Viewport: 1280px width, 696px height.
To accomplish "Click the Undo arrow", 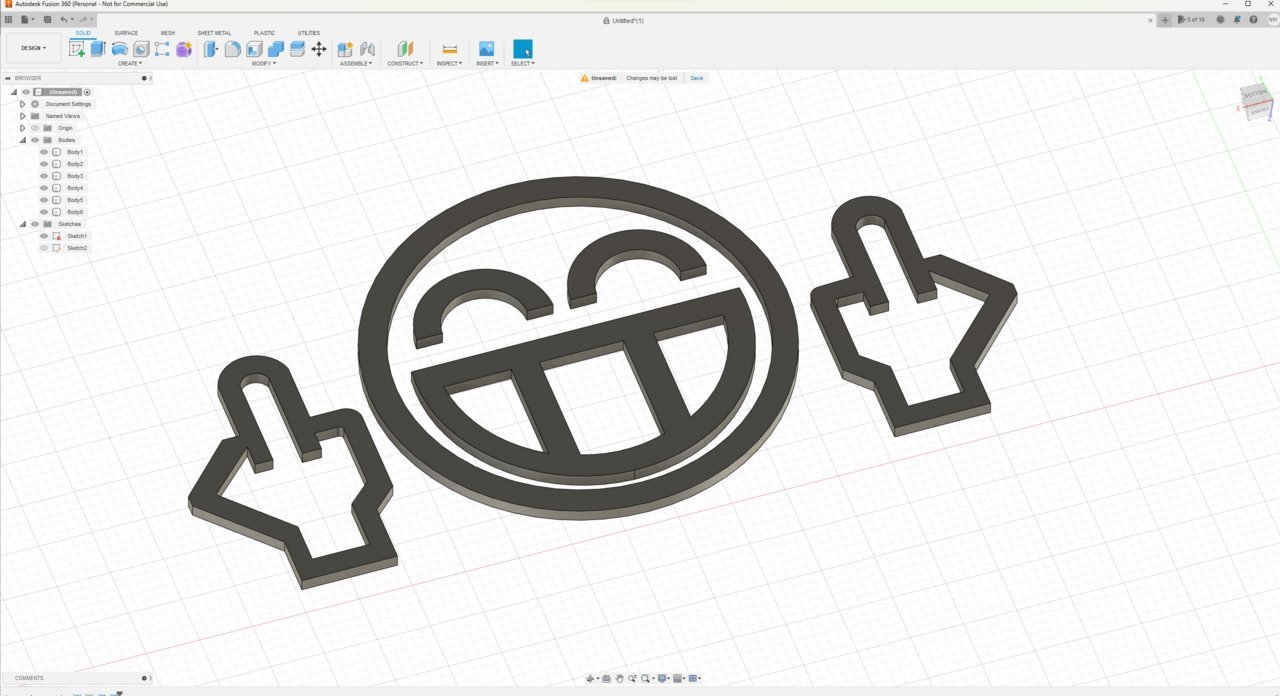I will [x=65, y=20].
